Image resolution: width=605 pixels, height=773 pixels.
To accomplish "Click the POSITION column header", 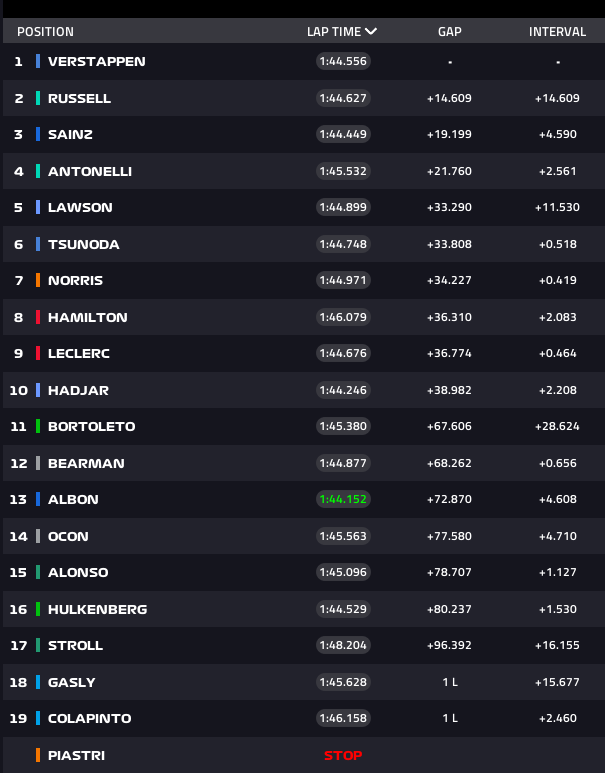I will (45, 32).
